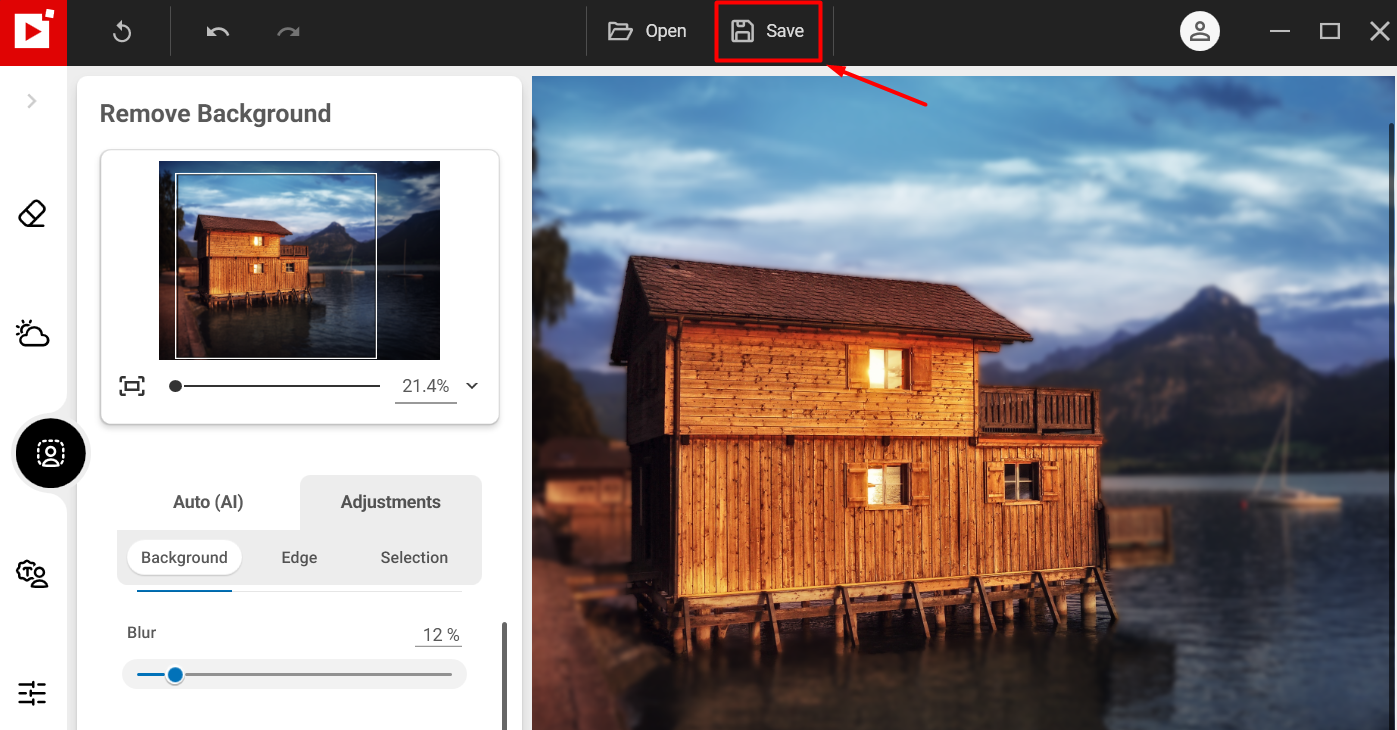Open the sky replacement cloud tool

(x=33, y=333)
